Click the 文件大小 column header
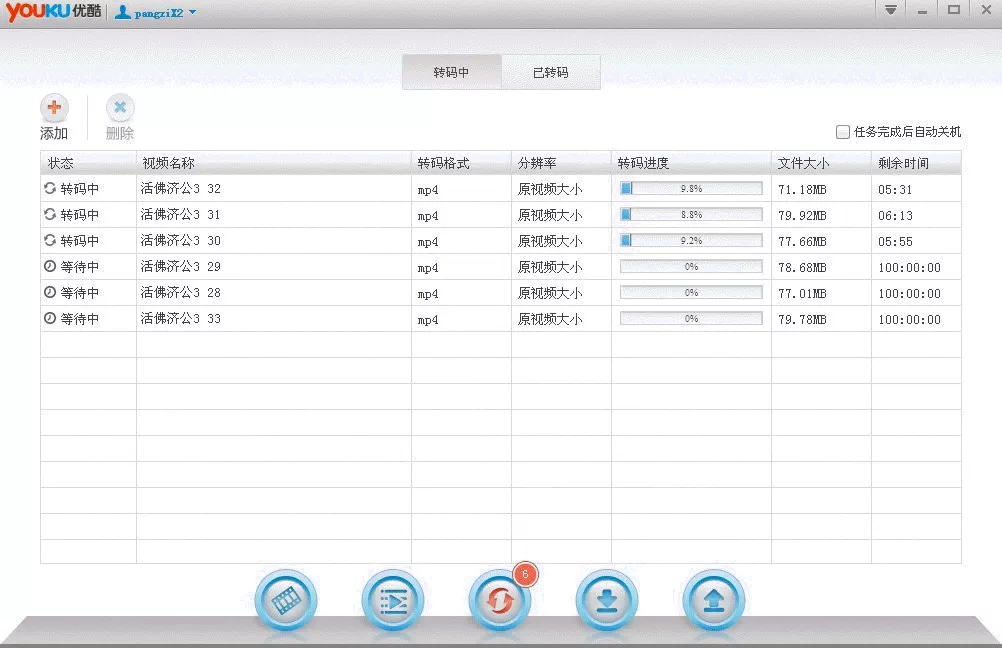Image resolution: width=1002 pixels, height=648 pixels. [821, 163]
